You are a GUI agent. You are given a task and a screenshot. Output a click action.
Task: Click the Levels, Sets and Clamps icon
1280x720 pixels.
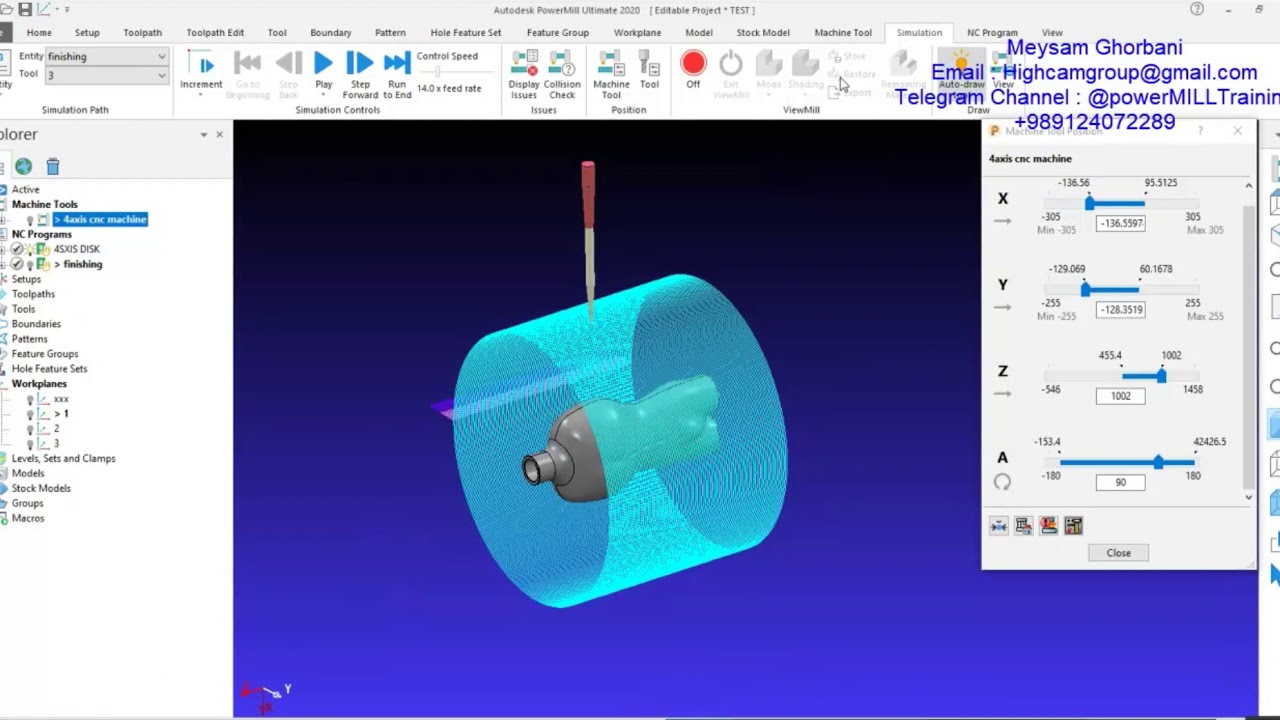4,458
